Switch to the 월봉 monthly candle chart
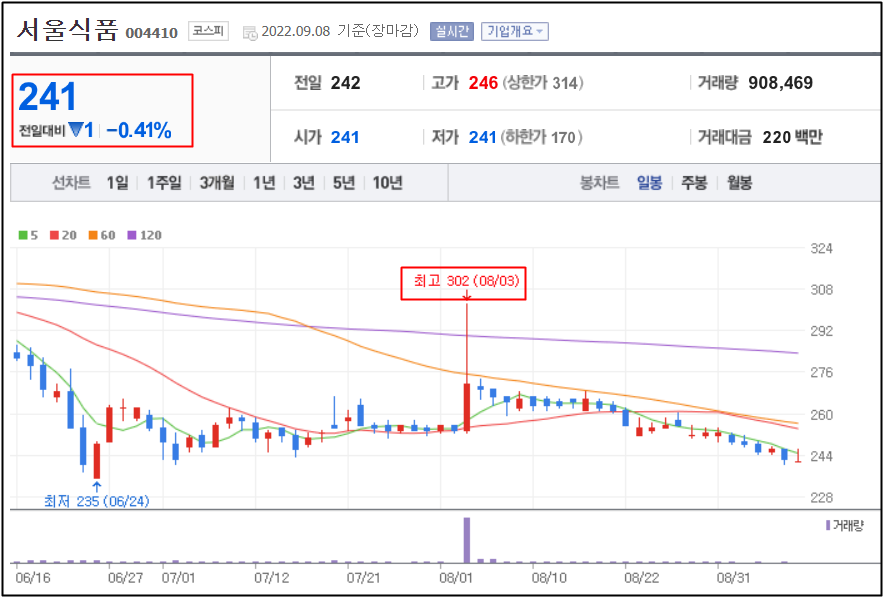The height and width of the screenshot is (607, 883). (739, 182)
